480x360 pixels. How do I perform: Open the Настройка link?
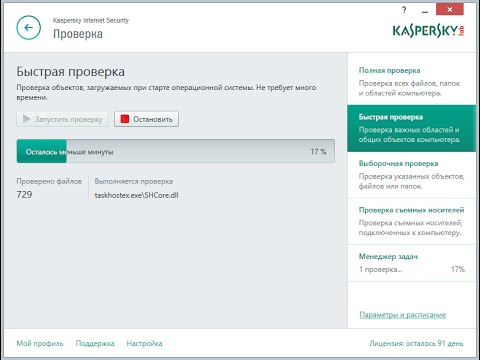pyautogui.click(x=144, y=343)
